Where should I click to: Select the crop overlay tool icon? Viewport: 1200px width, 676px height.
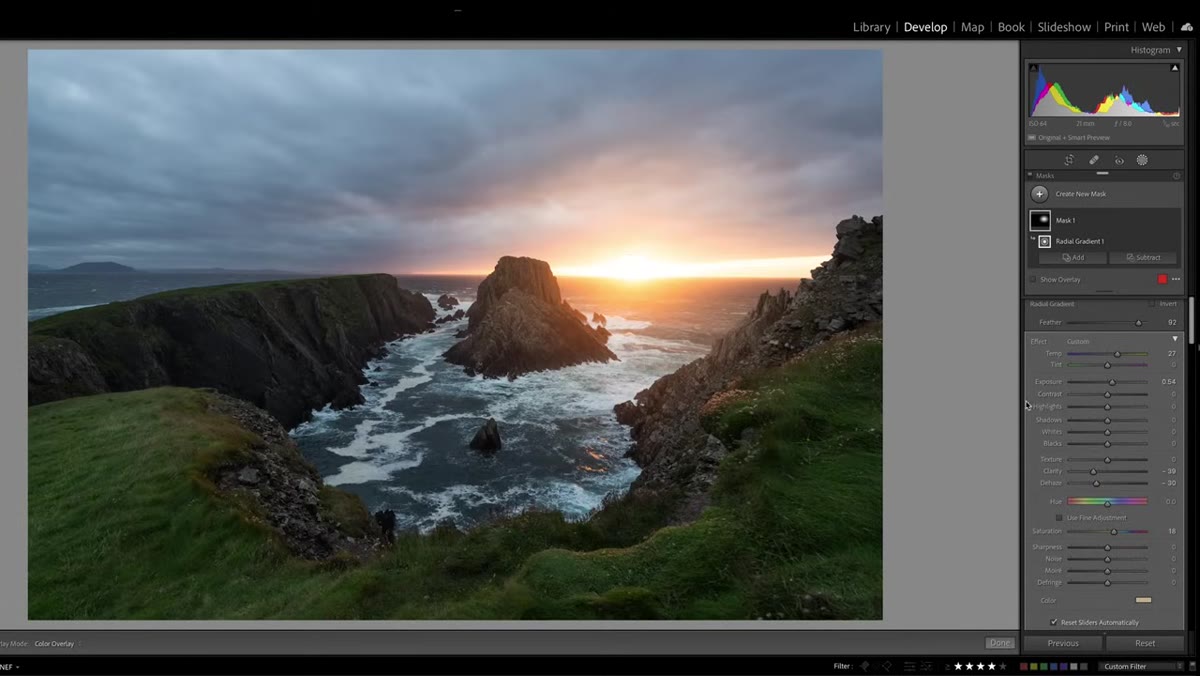point(1069,160)
